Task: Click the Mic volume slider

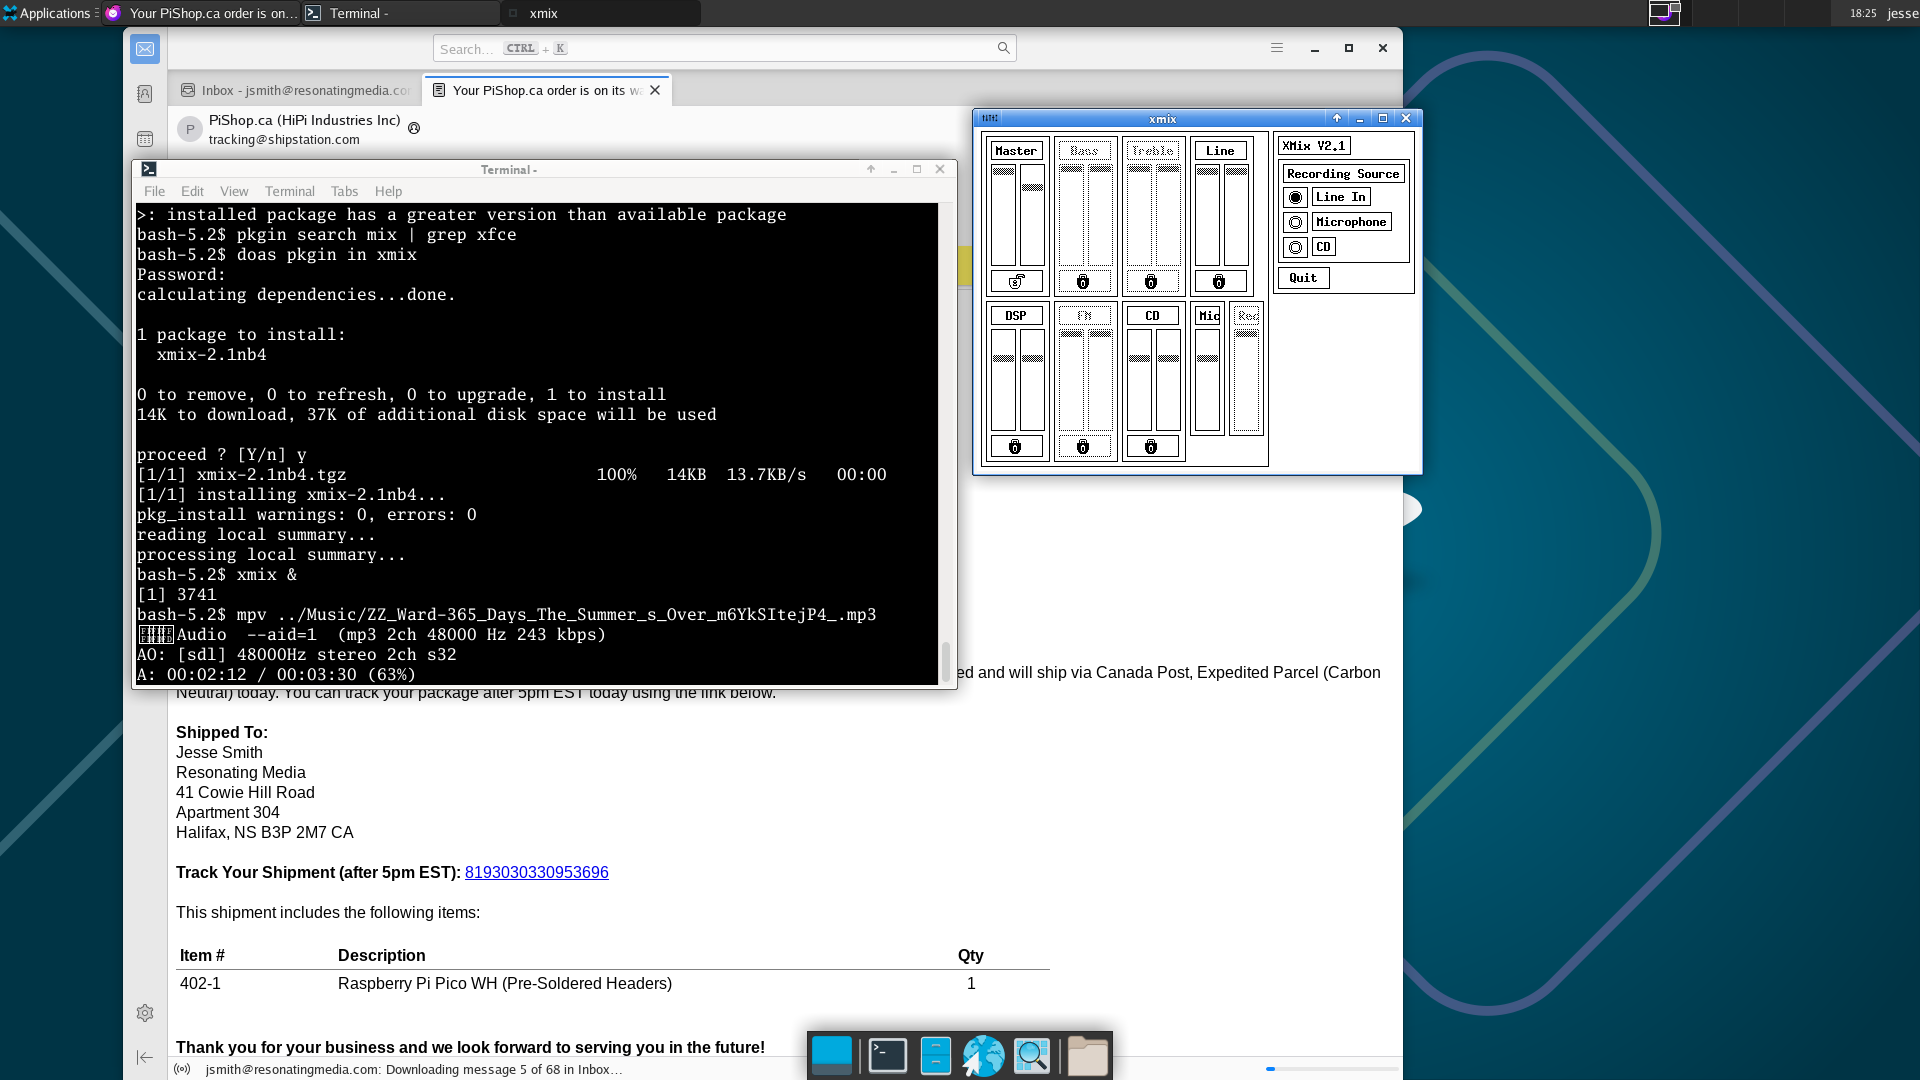Action: click(x=1207, y=380)
